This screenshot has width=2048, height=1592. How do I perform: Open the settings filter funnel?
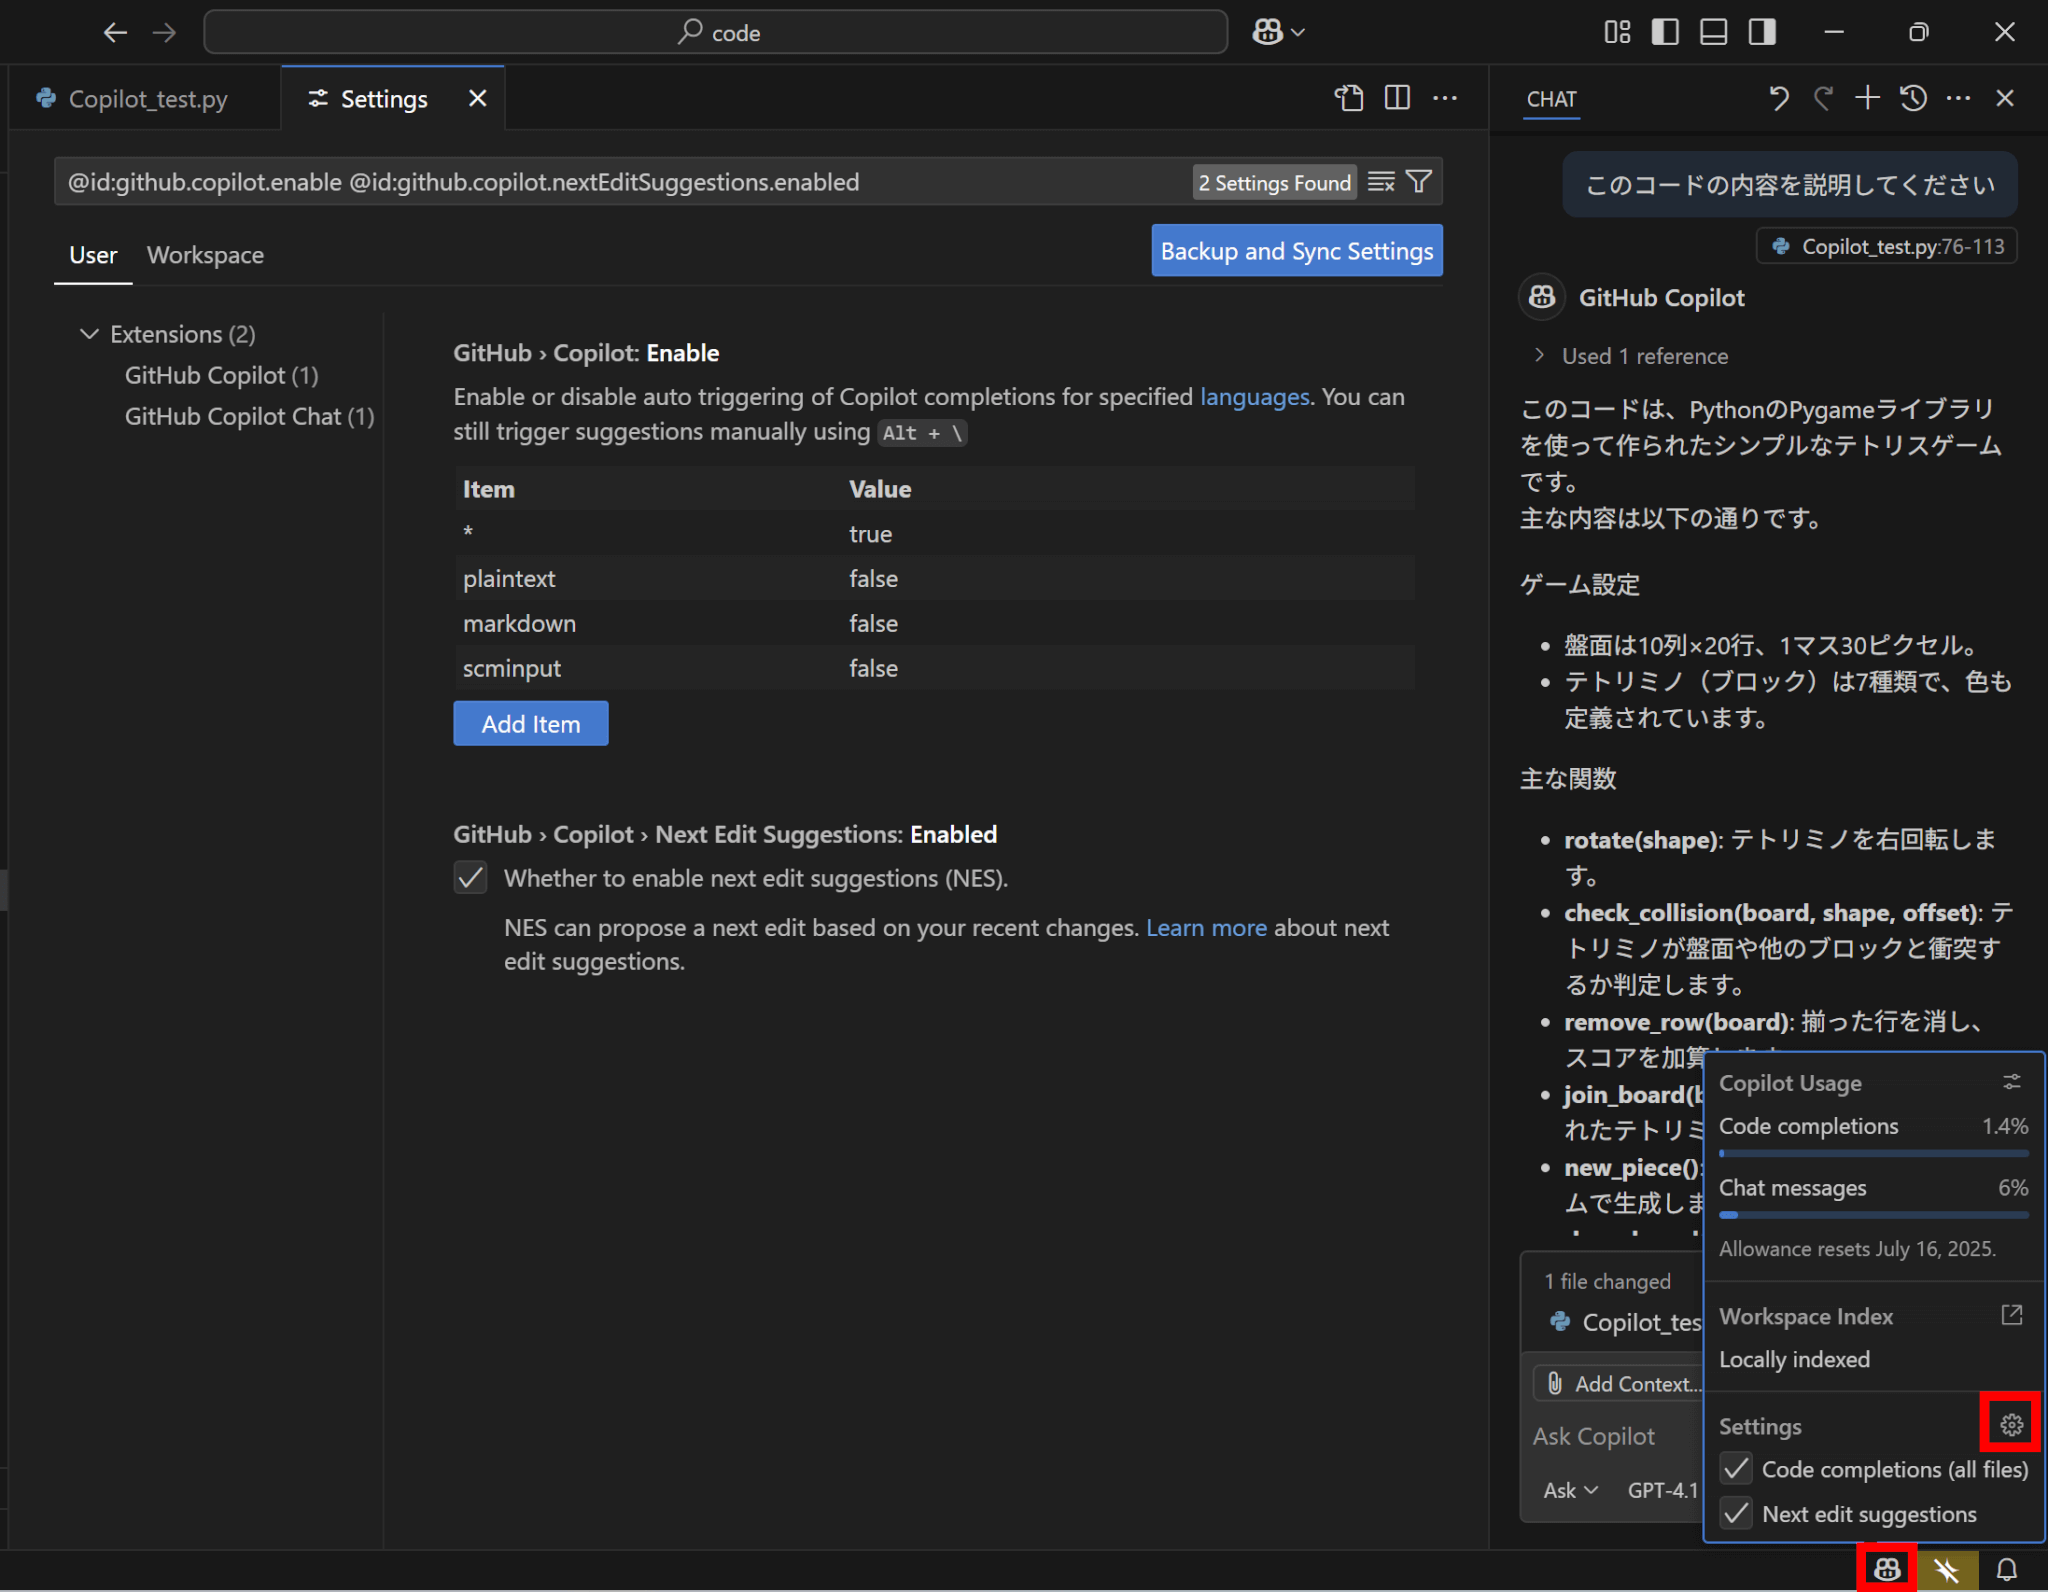pos(1419,182)
